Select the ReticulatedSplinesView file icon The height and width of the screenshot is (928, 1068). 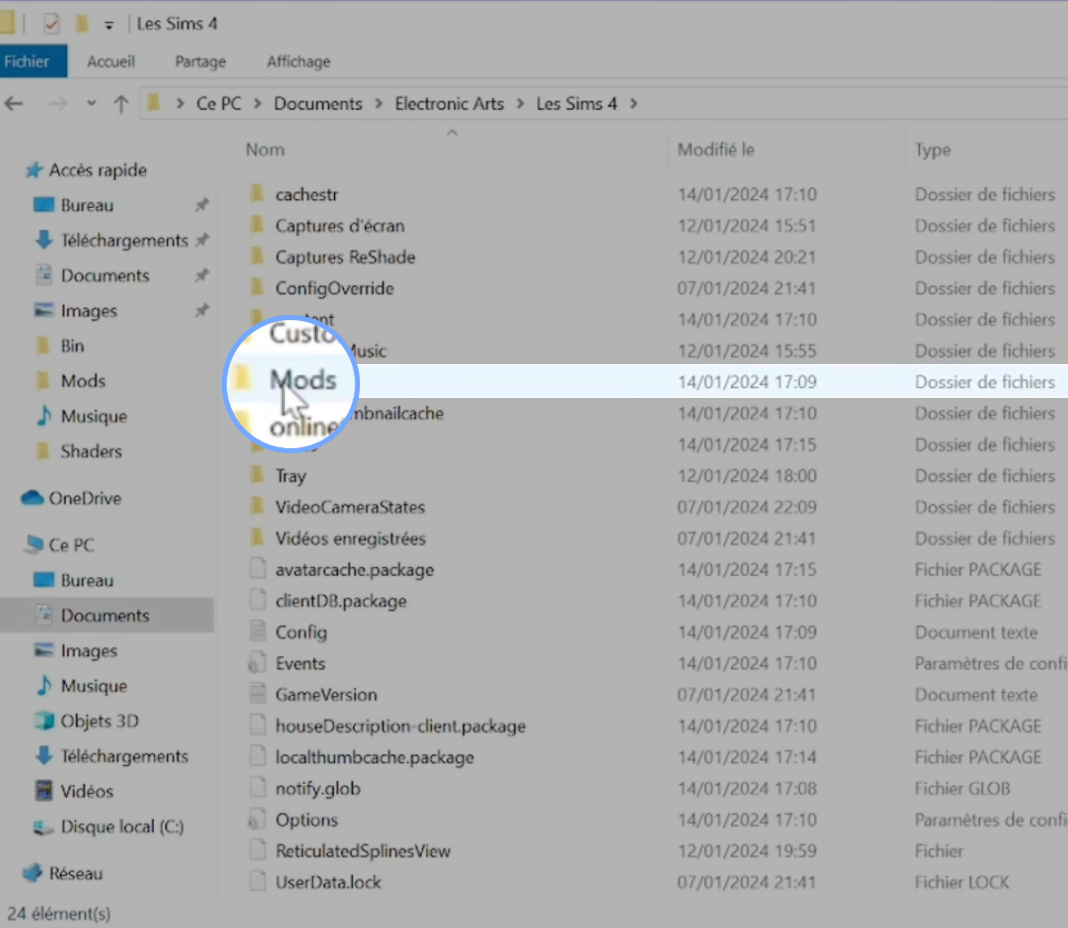[x=257, y=851]
